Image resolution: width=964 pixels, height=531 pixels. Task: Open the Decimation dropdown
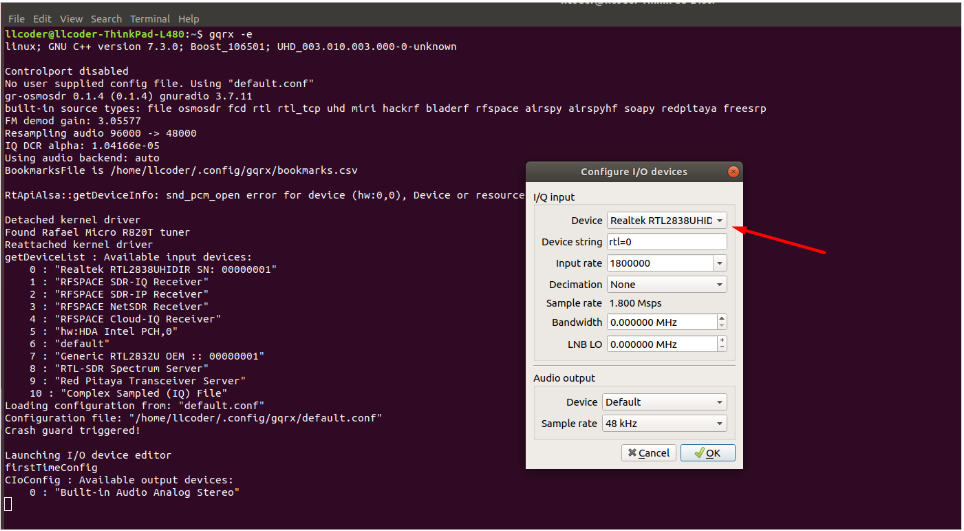click(666, 284)
